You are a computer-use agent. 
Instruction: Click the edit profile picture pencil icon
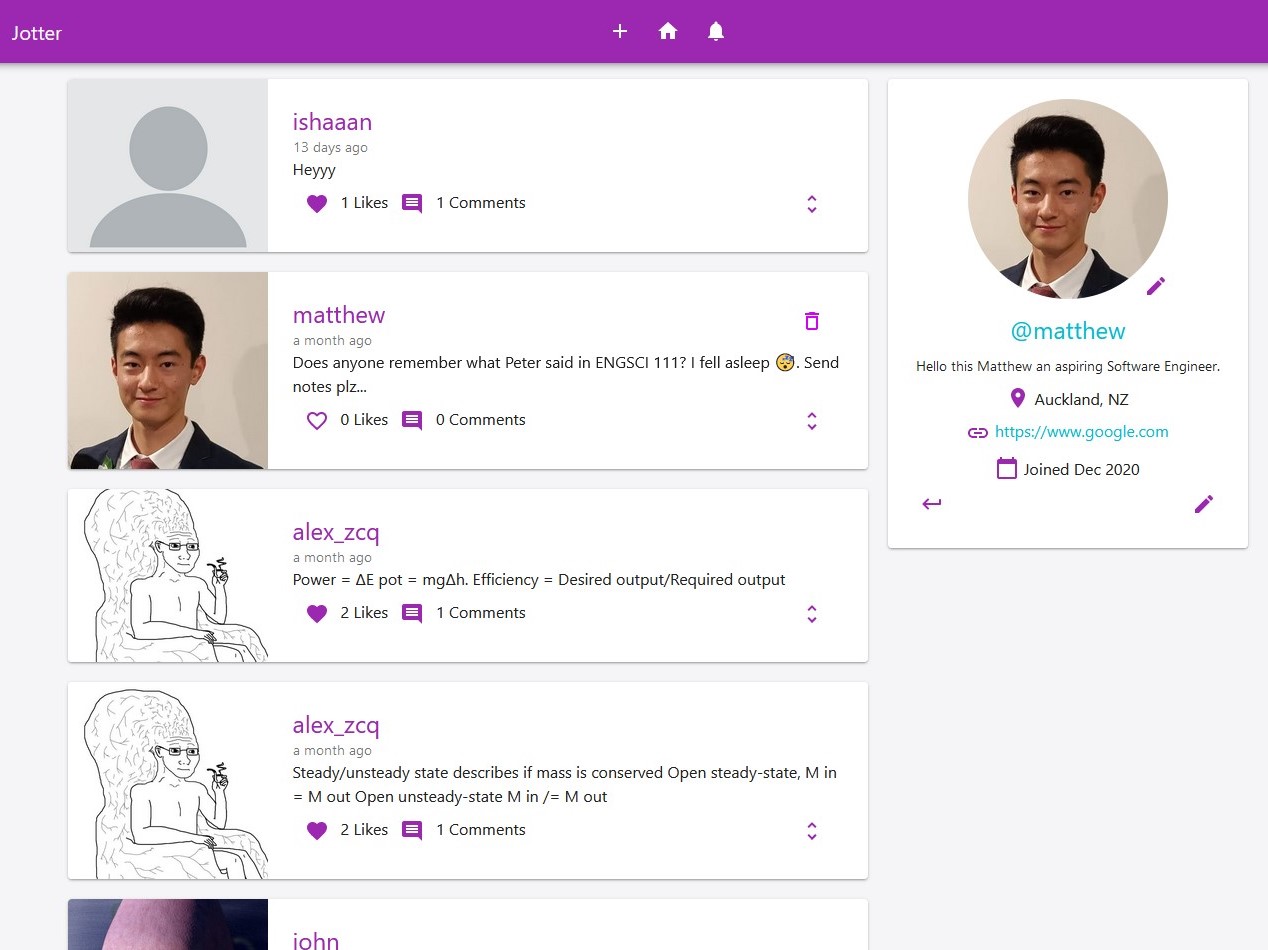pyautogui.click(x=1156, y=286)
